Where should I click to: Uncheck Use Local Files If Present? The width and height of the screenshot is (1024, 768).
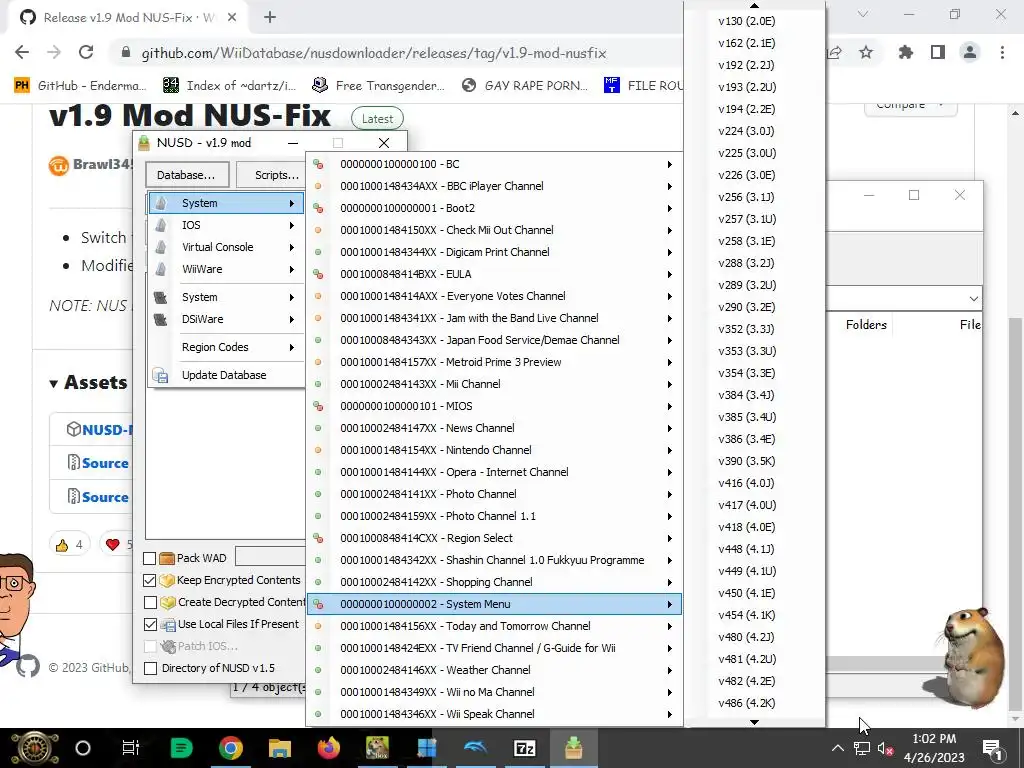pos(150,624)
